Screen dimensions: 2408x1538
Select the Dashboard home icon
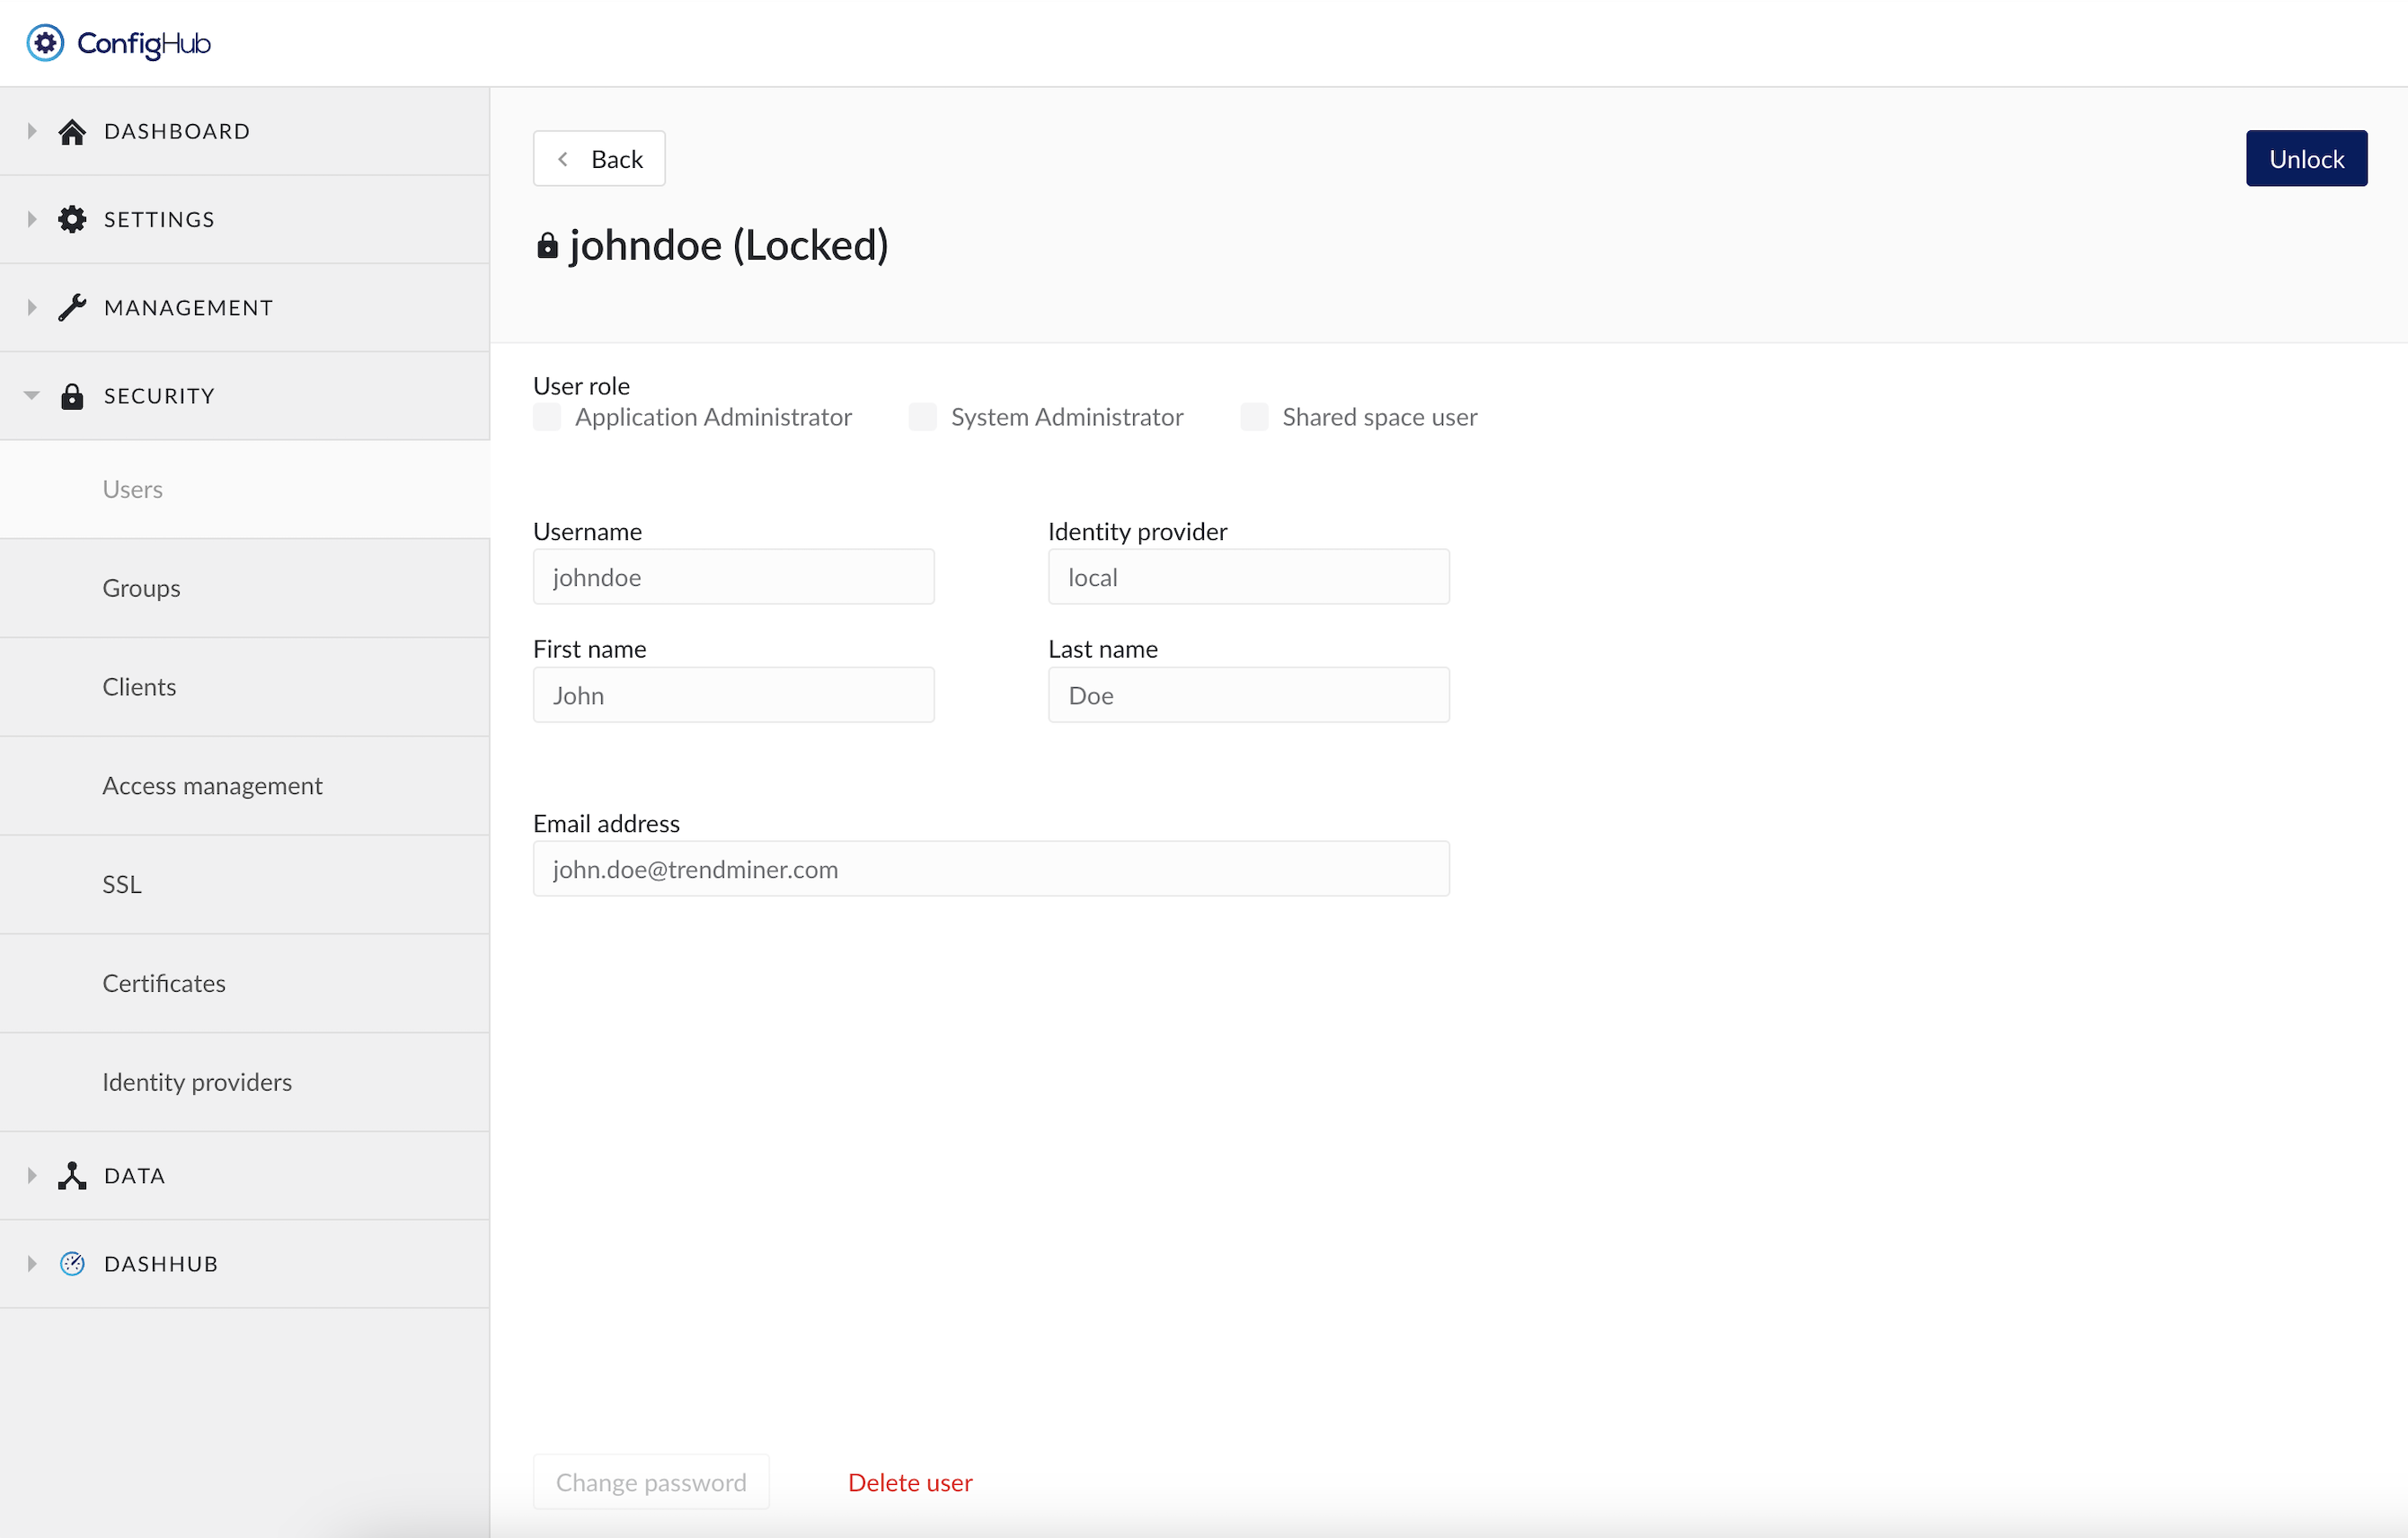(x=72, y=130)
